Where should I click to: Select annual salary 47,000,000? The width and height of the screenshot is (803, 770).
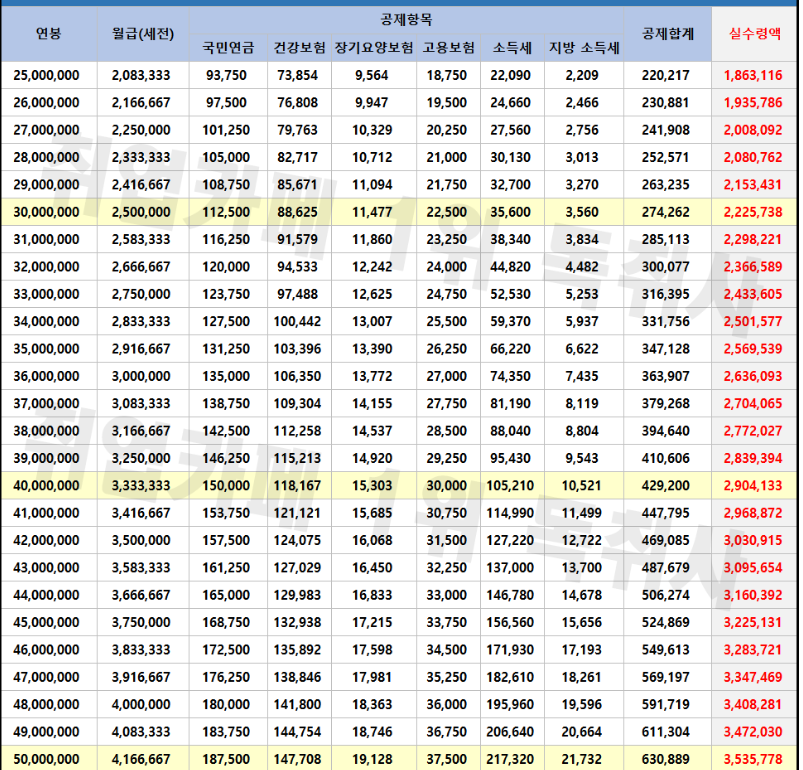coord(46,678)
